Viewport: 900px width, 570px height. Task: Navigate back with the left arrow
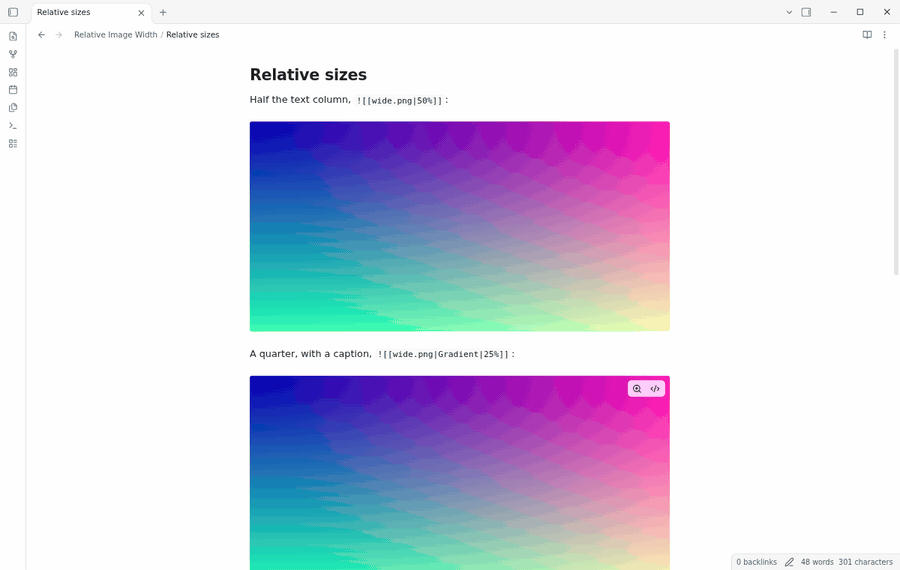(x=41, y=35)
